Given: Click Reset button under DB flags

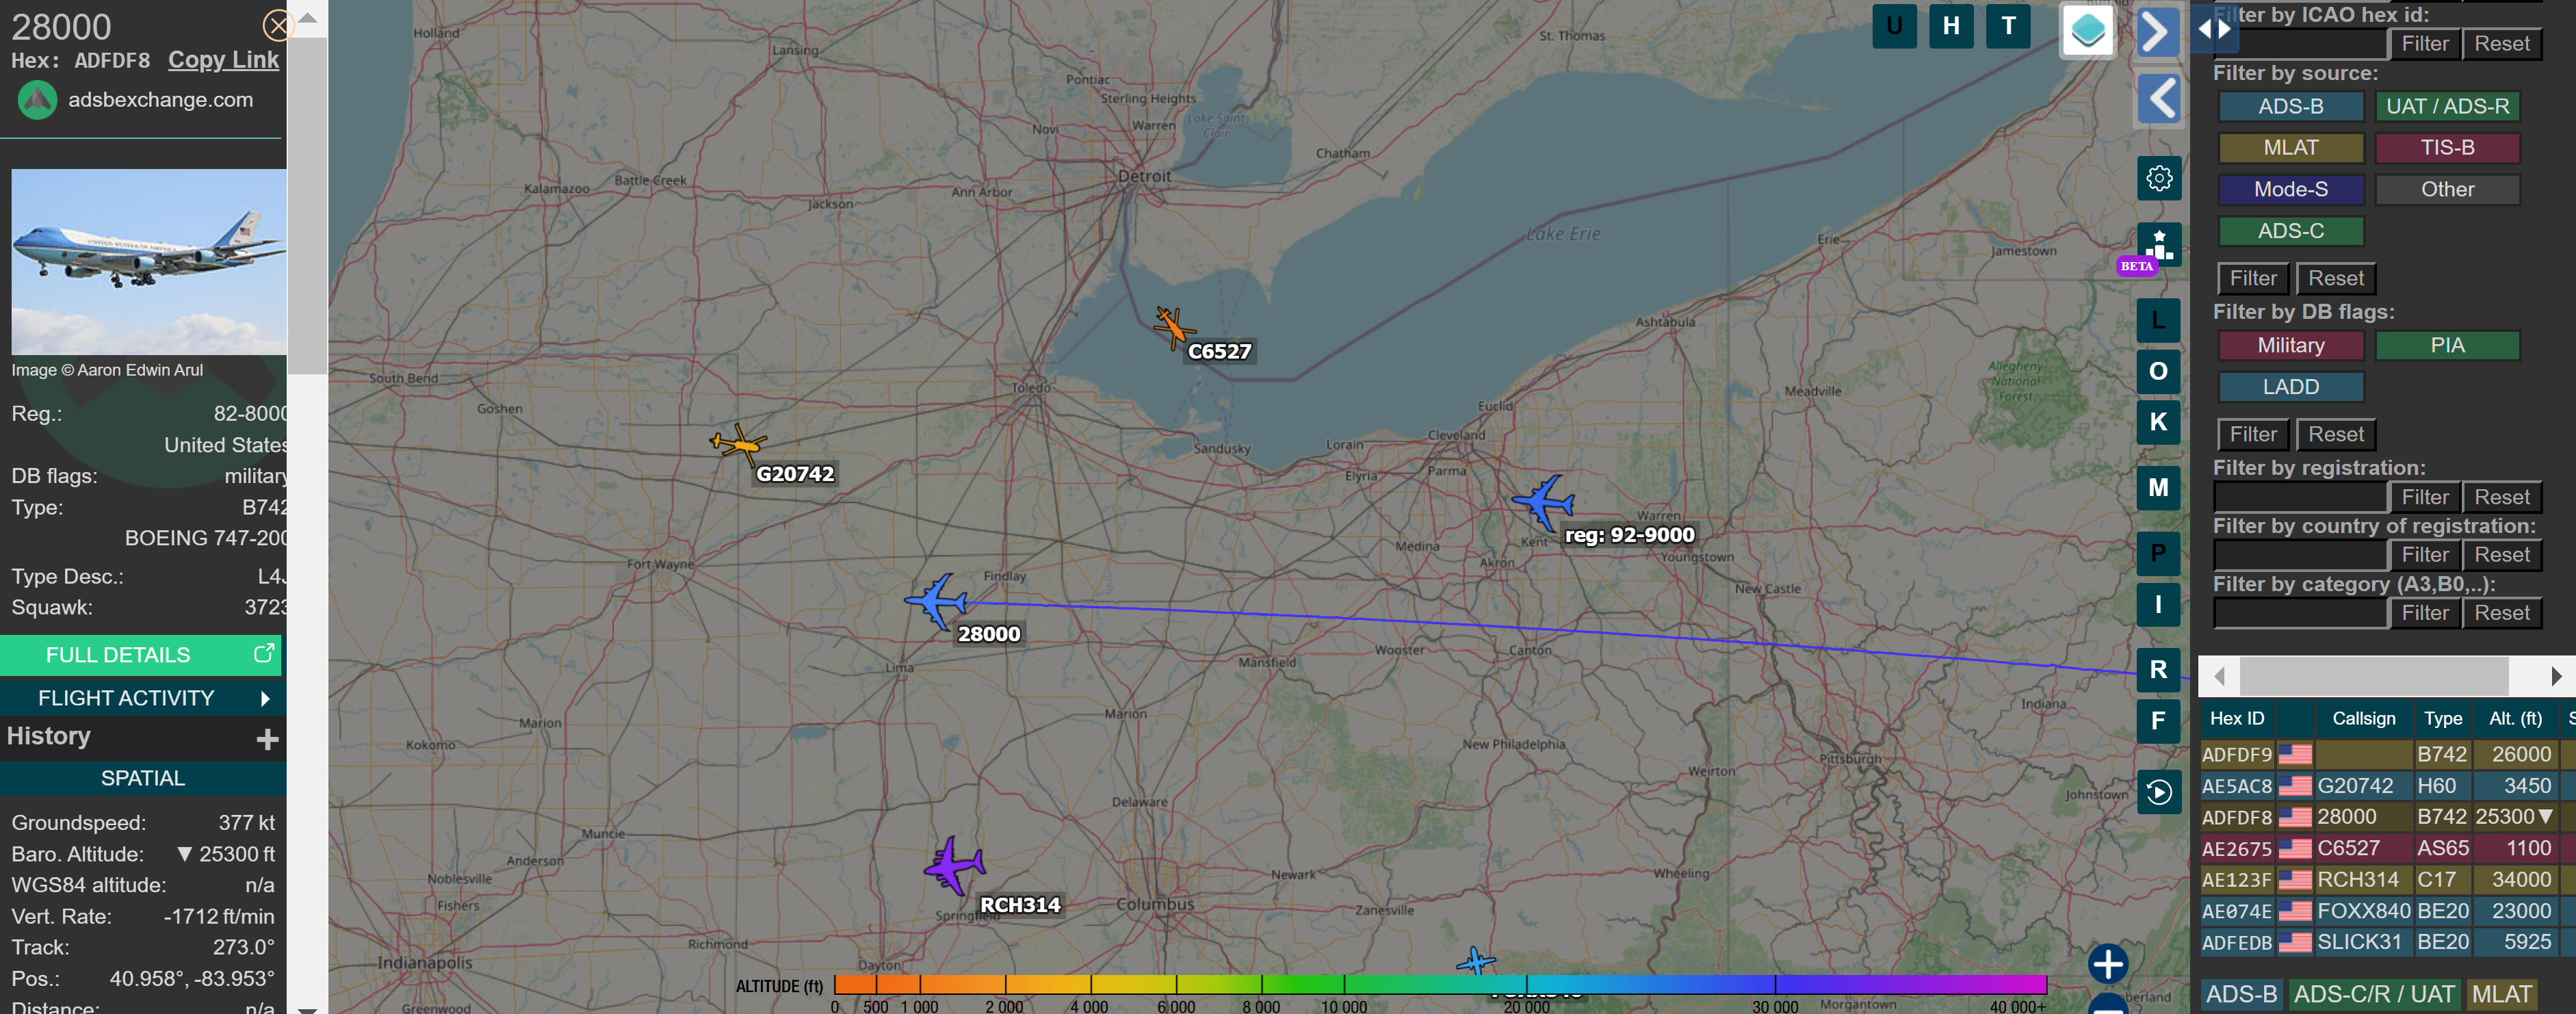Looking at the screenshot, I should 2335,434.
